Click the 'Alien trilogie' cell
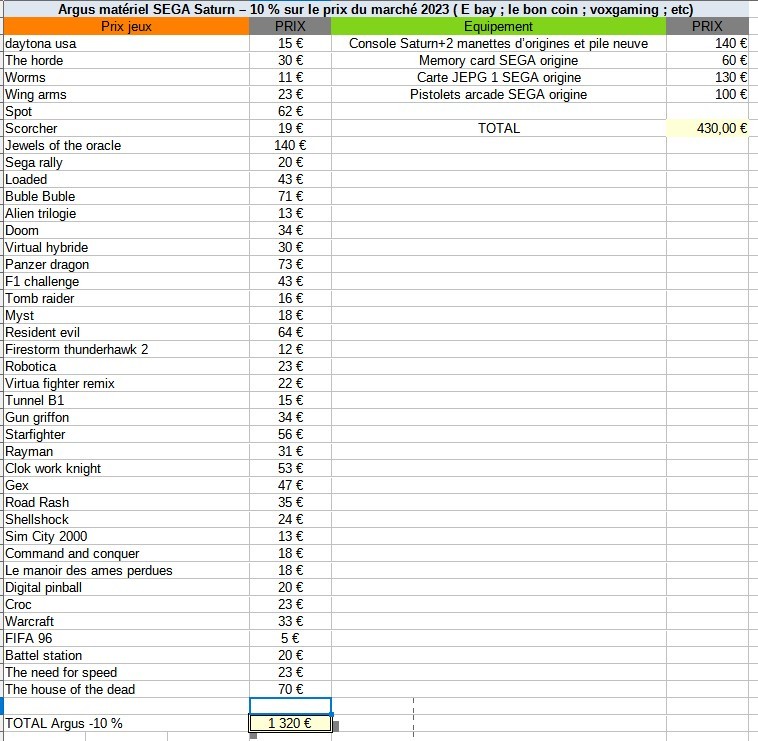The width and height of the screenshot is (758, 741). (126, 213)
